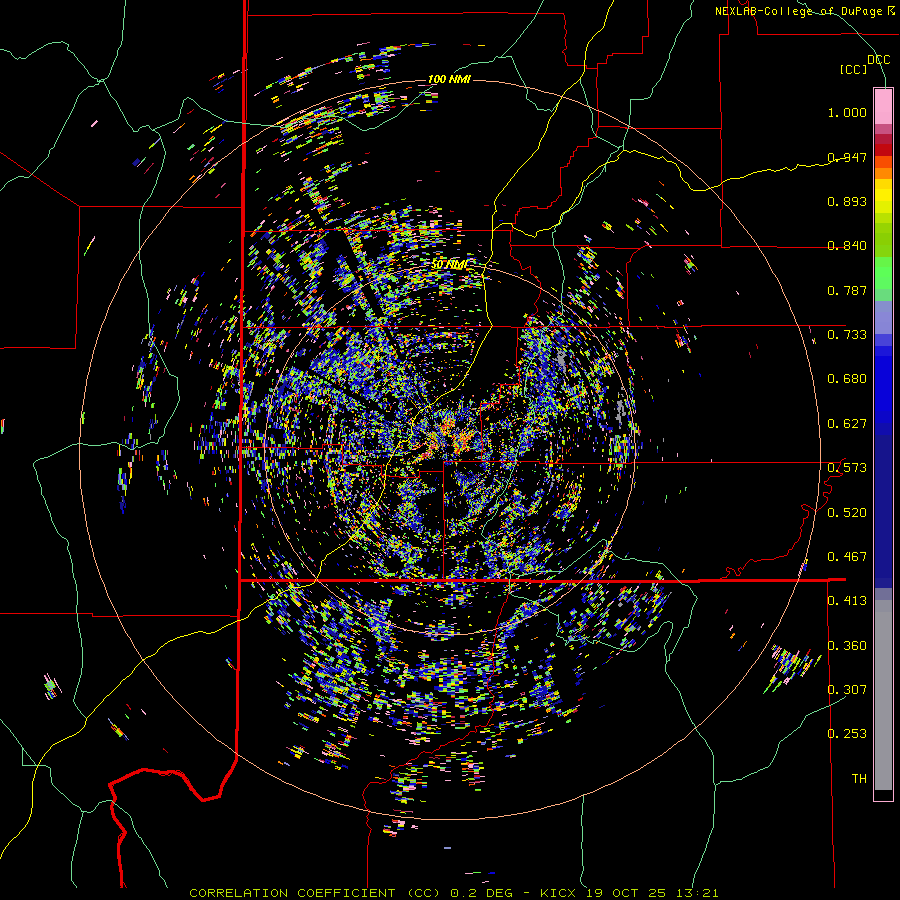
Task: Click the 0.893 legend value
Action: (847, 201)
